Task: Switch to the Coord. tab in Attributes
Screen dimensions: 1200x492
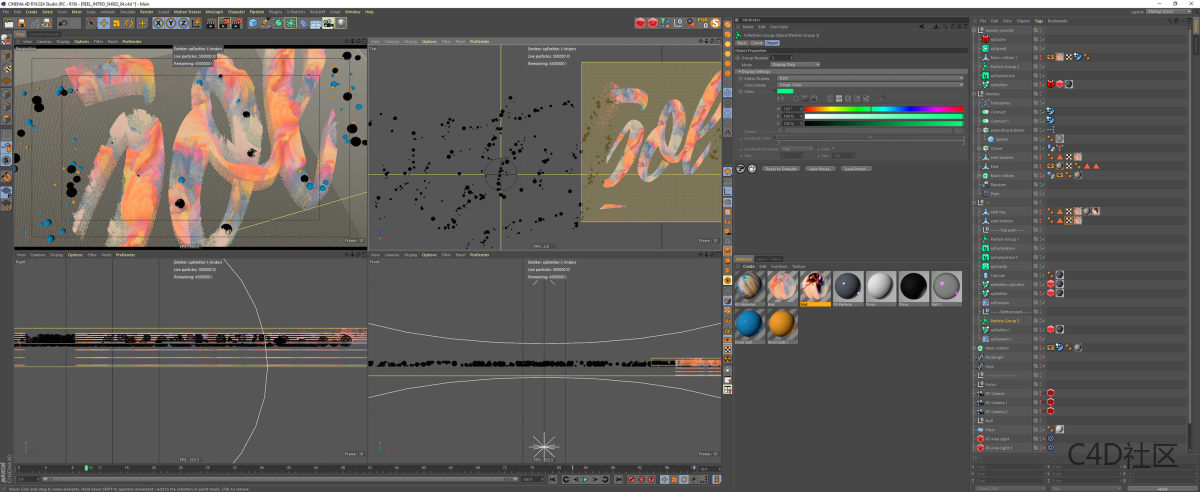Action: 756,43
